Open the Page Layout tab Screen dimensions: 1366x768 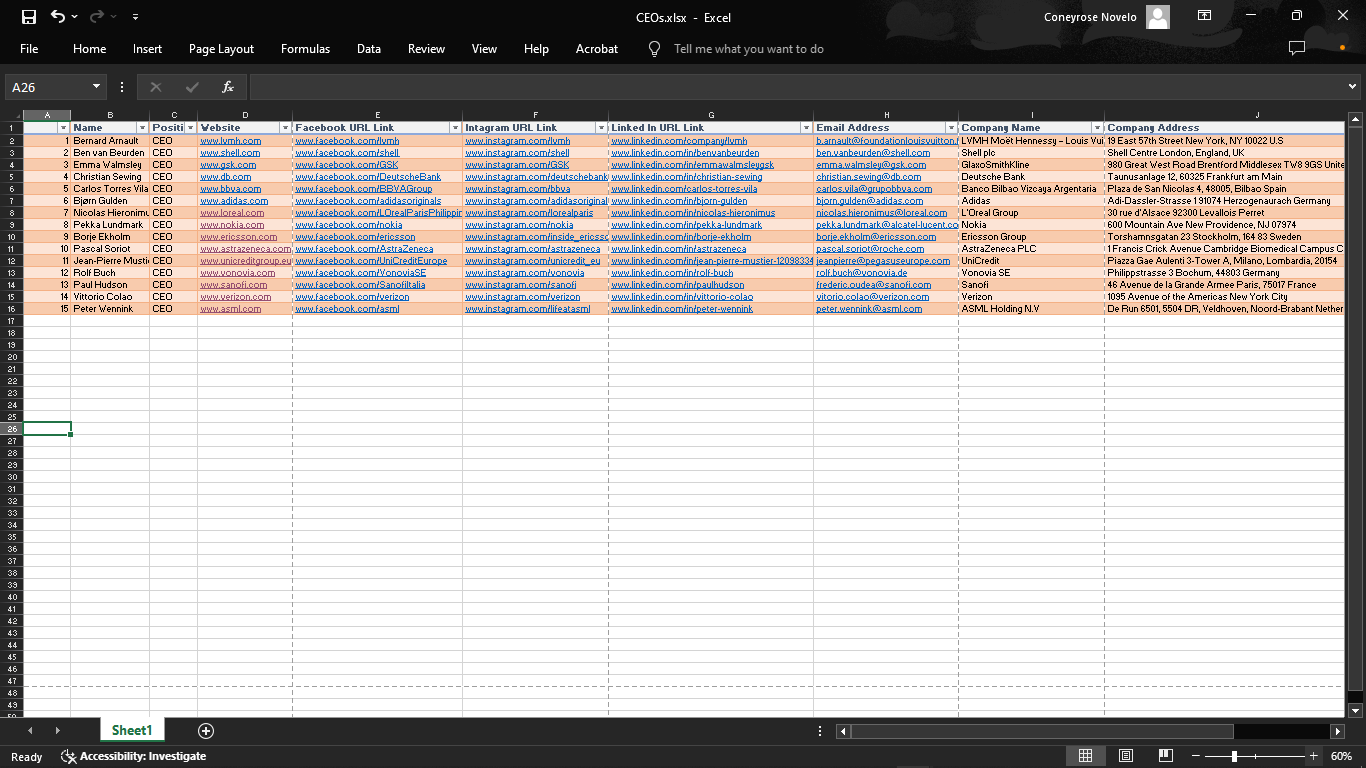tap(221, 49)
